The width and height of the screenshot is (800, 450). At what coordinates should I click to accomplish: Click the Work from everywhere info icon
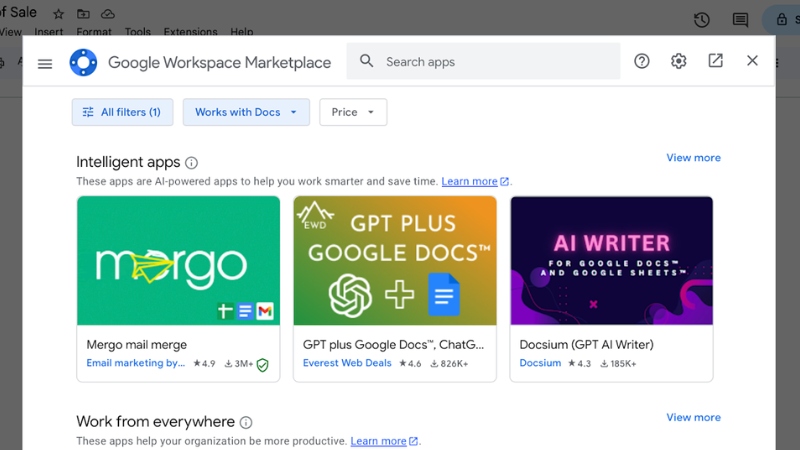point(246,422)
